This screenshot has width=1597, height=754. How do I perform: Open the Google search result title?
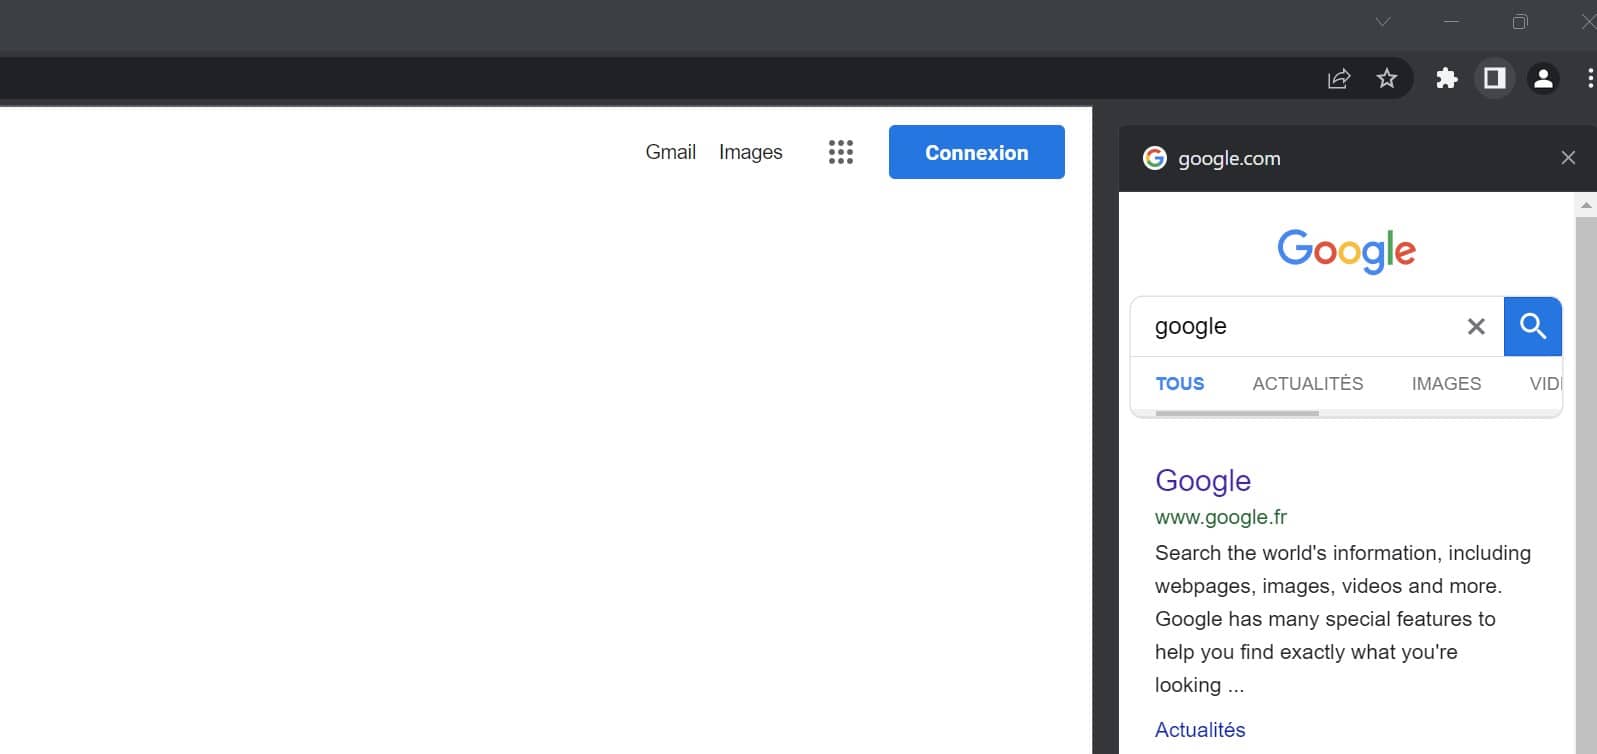[x=1202, y=481]
